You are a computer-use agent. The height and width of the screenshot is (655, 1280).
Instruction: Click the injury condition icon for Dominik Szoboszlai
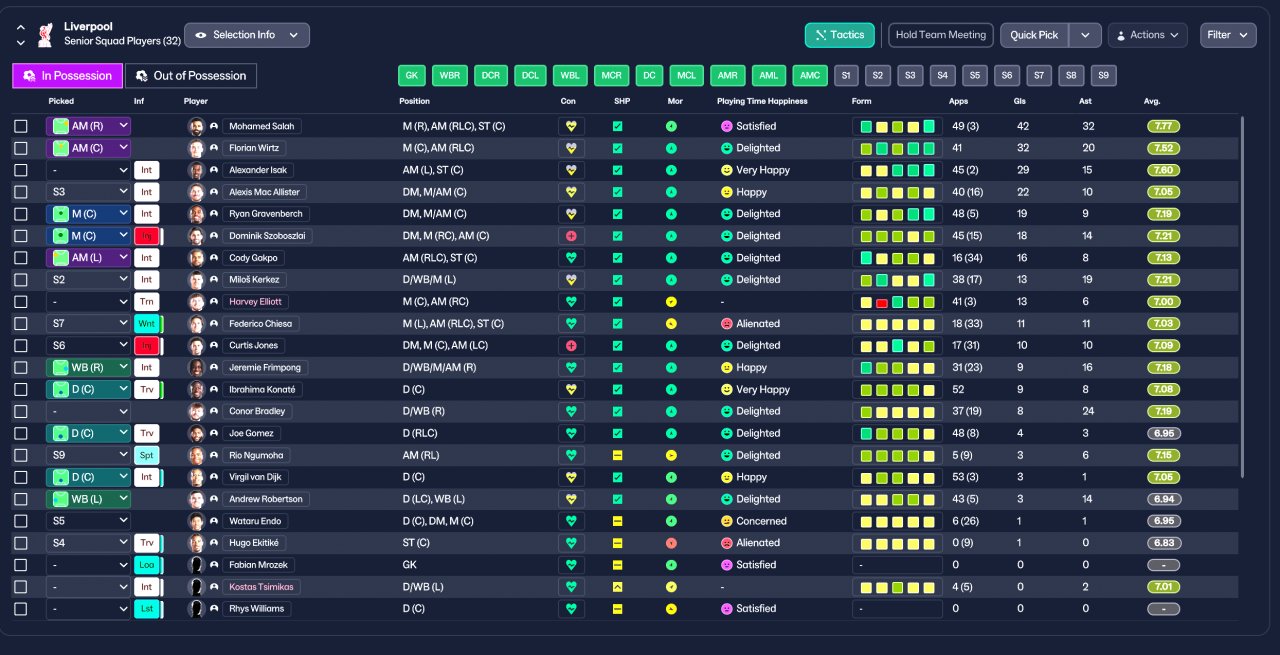pos(571,236)
